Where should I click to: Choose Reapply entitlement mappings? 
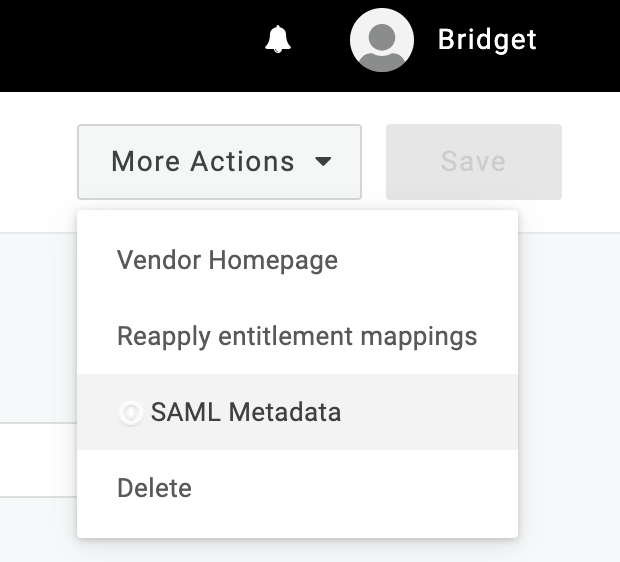point(297,336)
